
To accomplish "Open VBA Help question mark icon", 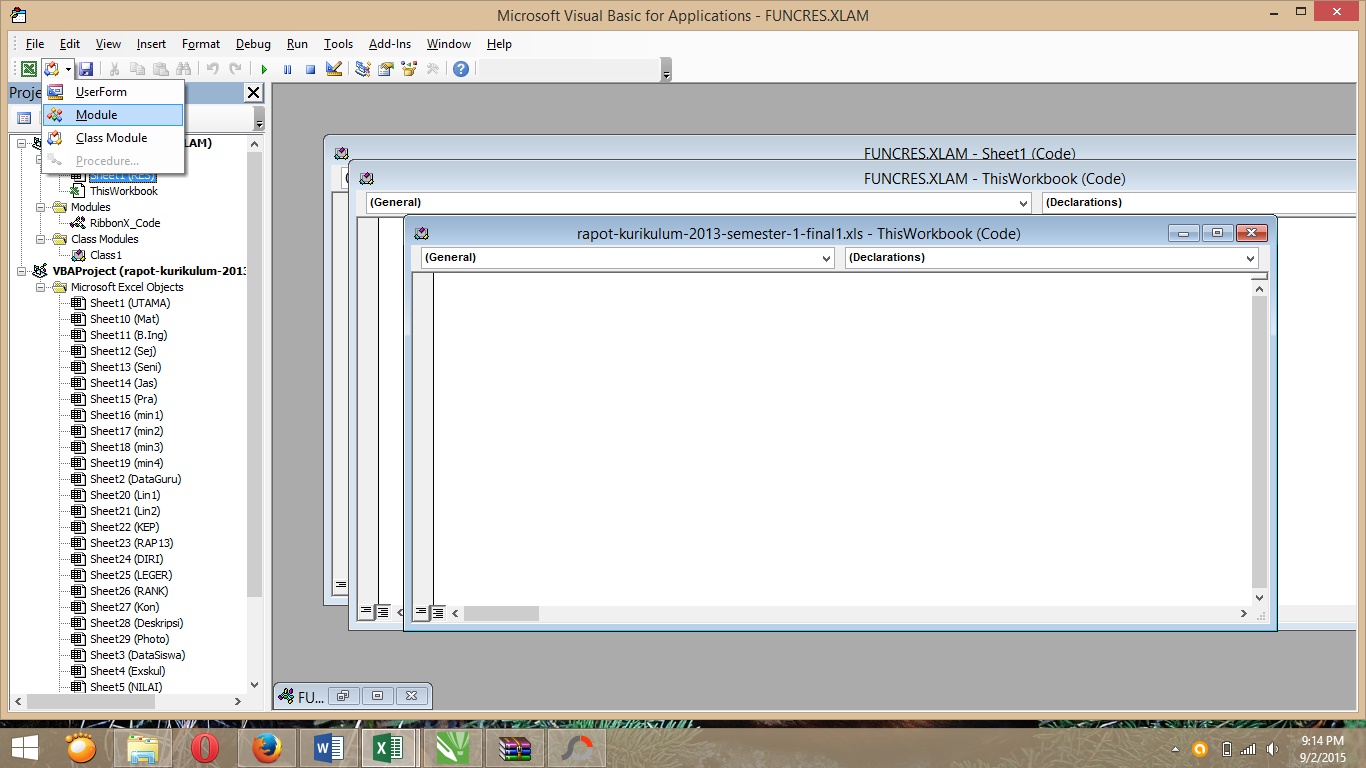I will pyautogui.click(x=461, y=69).
